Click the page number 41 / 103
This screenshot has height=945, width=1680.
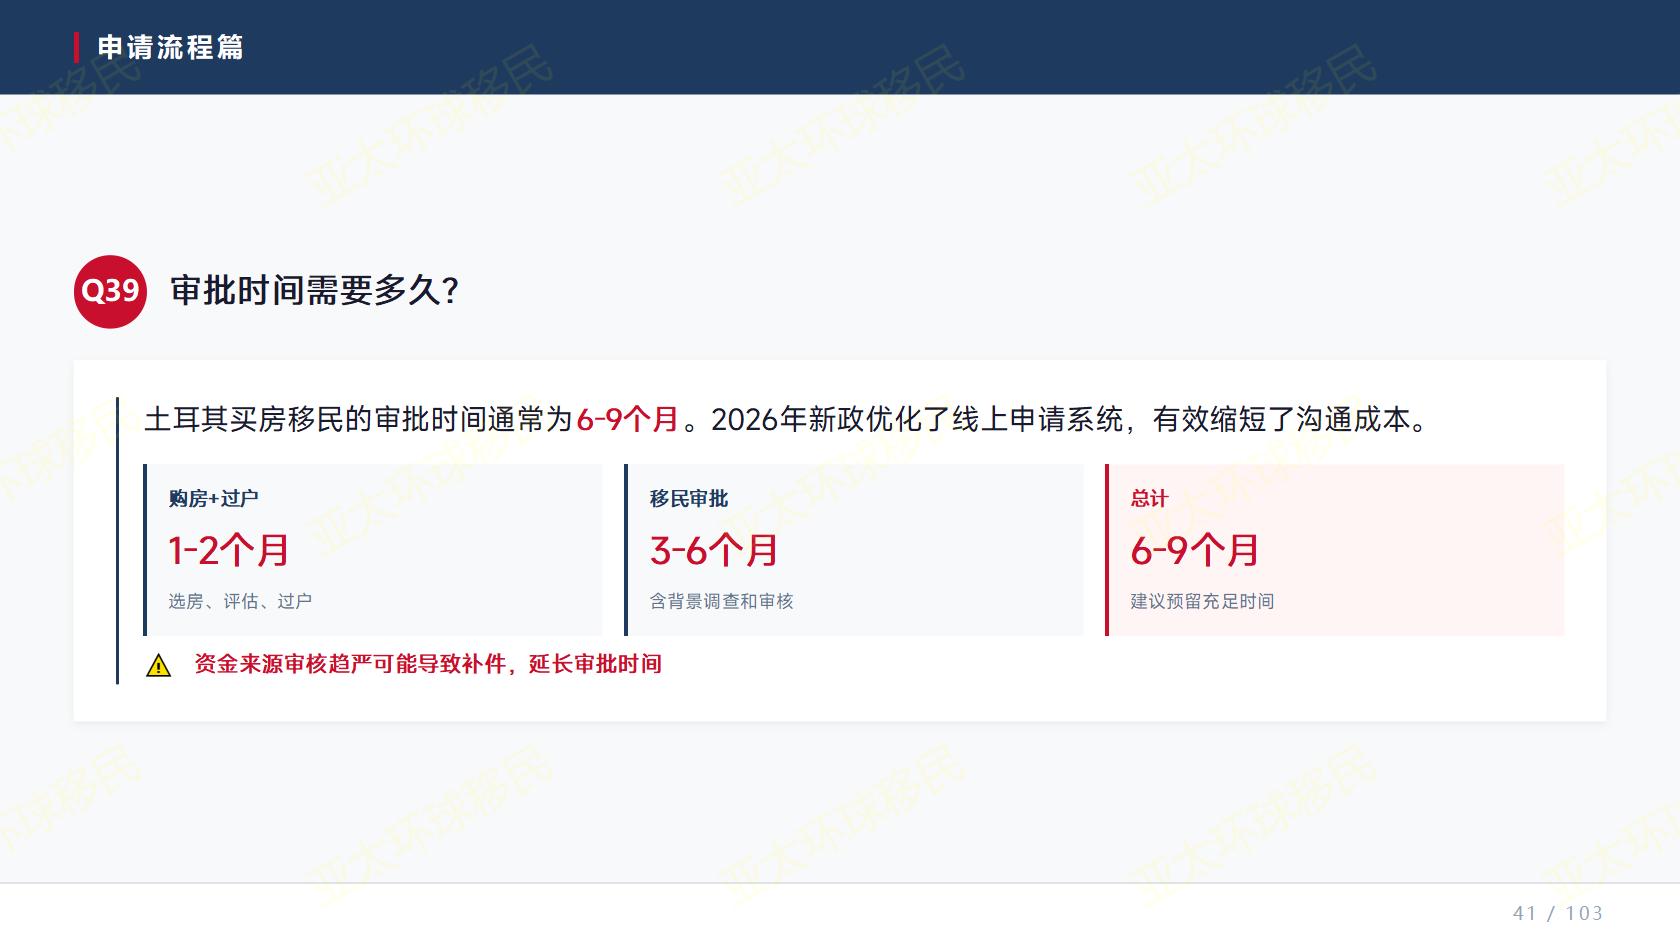click(1558, 913)
